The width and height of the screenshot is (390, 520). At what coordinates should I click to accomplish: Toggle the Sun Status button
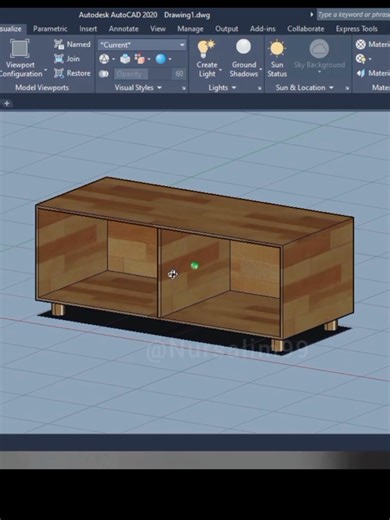point(277,59)
